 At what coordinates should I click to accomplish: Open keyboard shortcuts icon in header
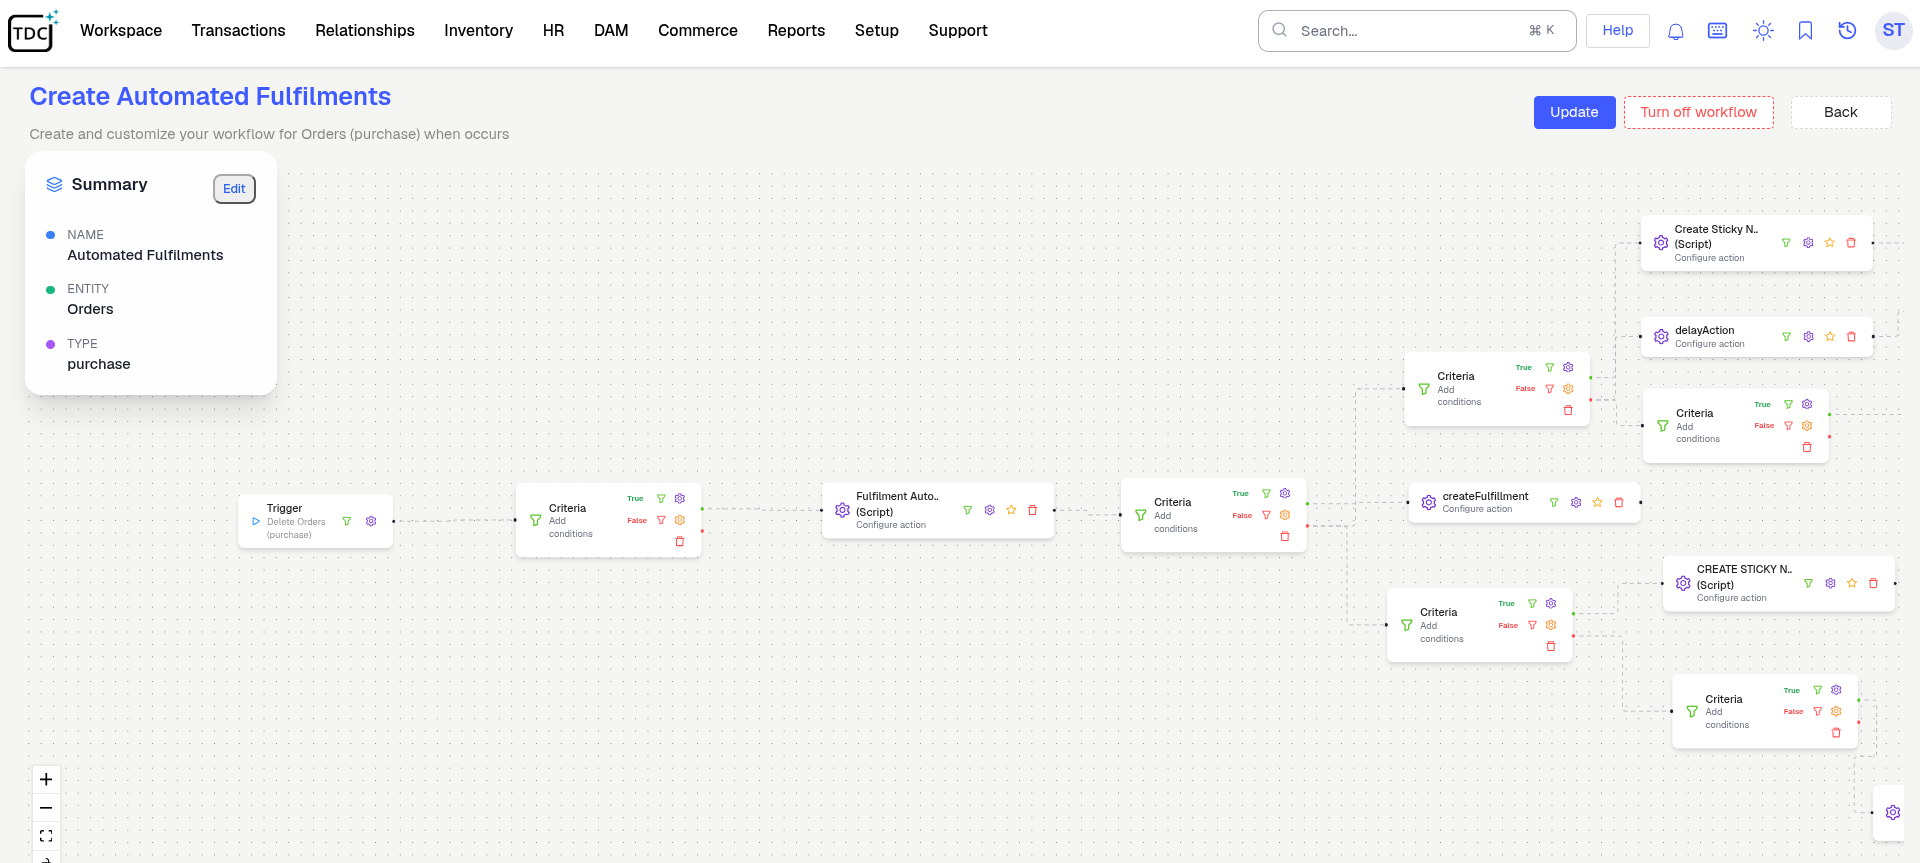point(1718,31)
